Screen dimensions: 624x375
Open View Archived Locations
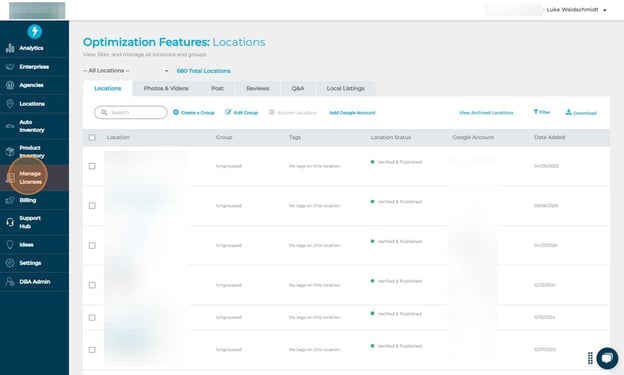(486, 113)
